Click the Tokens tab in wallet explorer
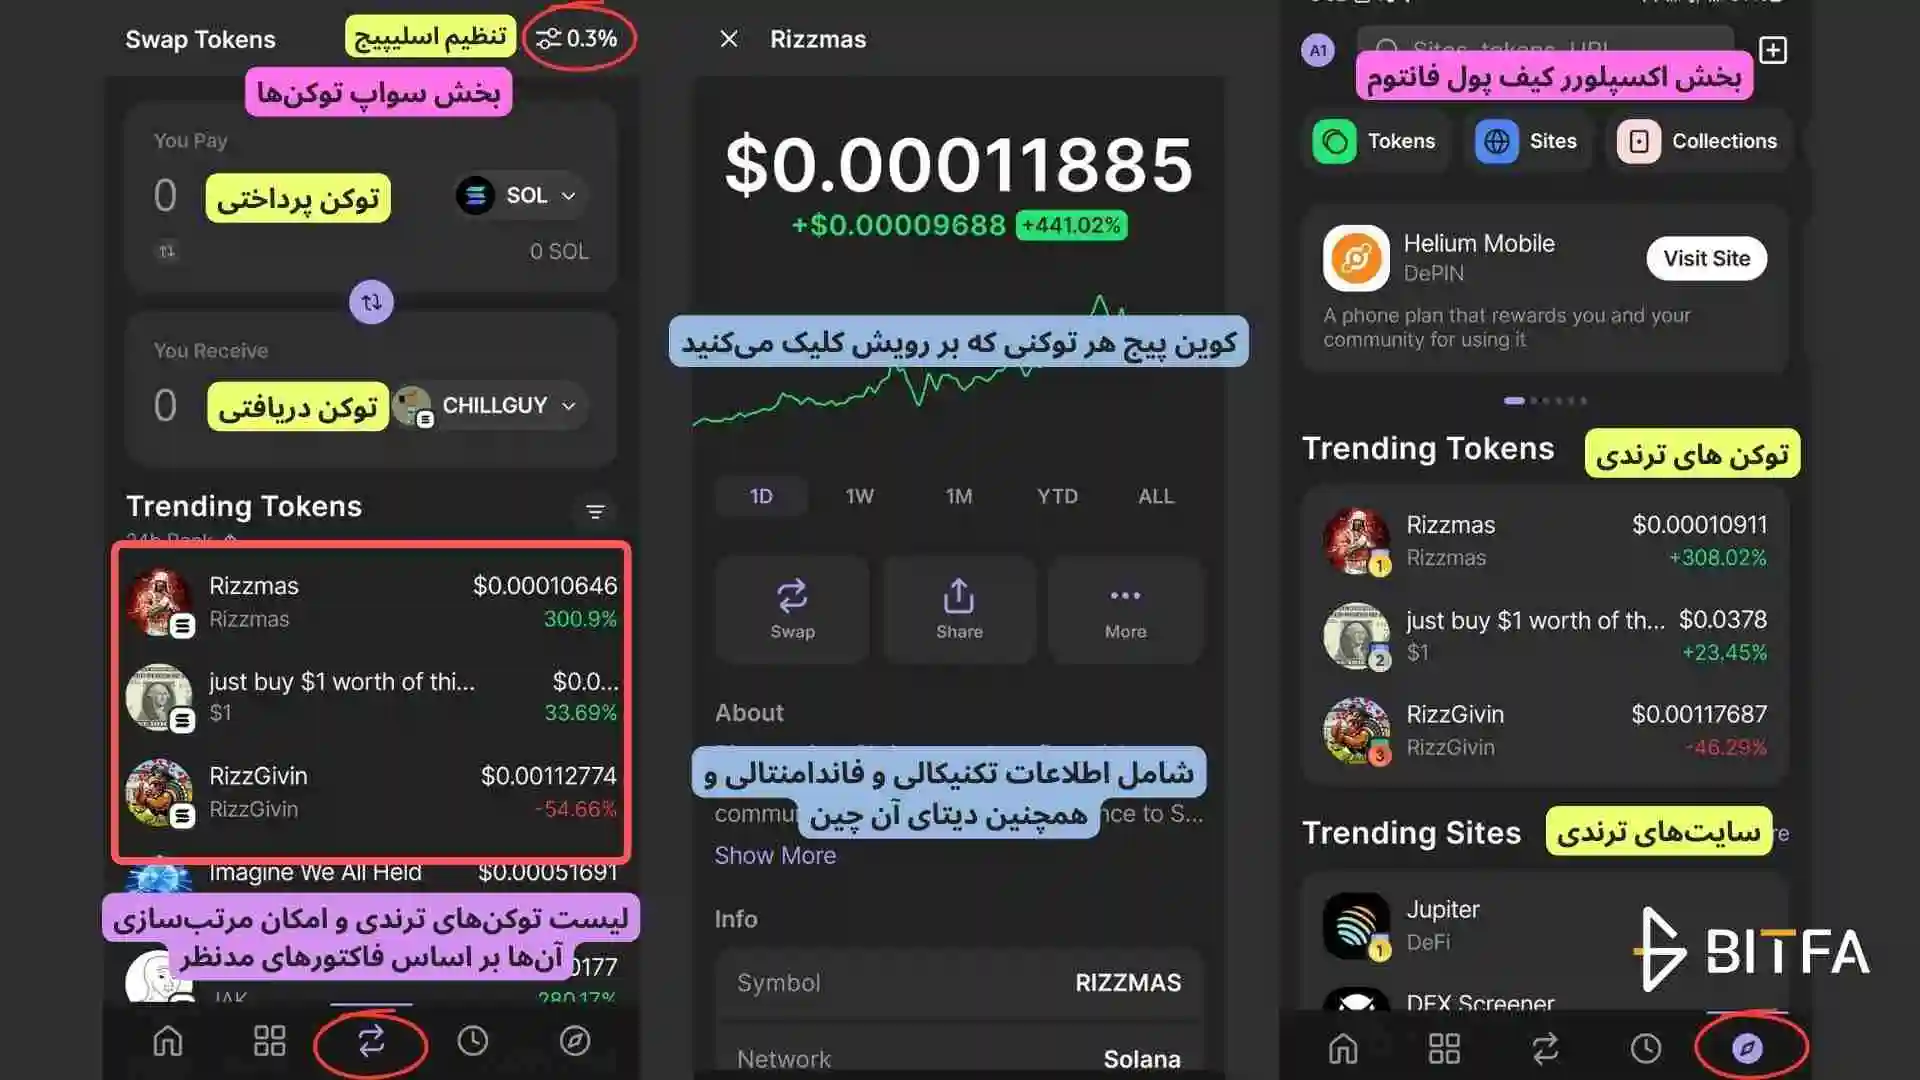 (x=1377, y=141)
